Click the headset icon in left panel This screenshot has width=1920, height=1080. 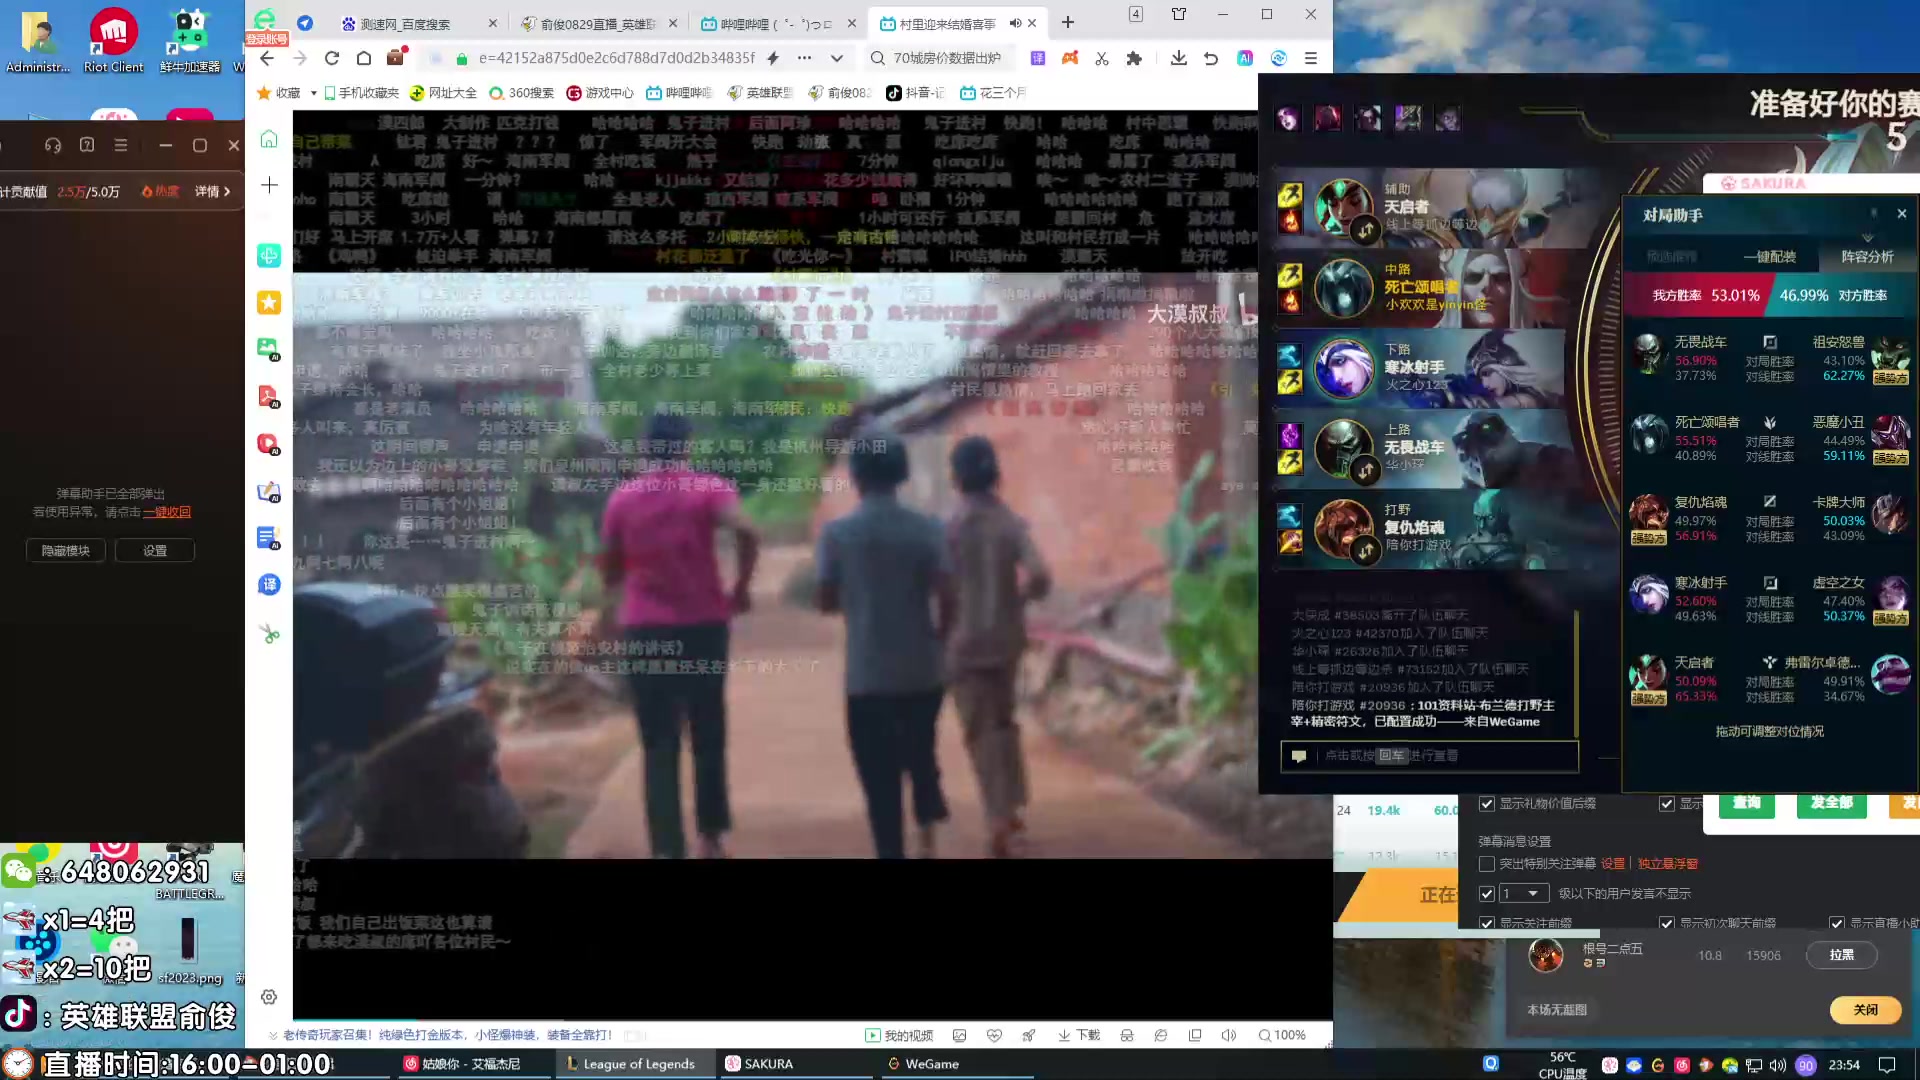pos(53,145)
